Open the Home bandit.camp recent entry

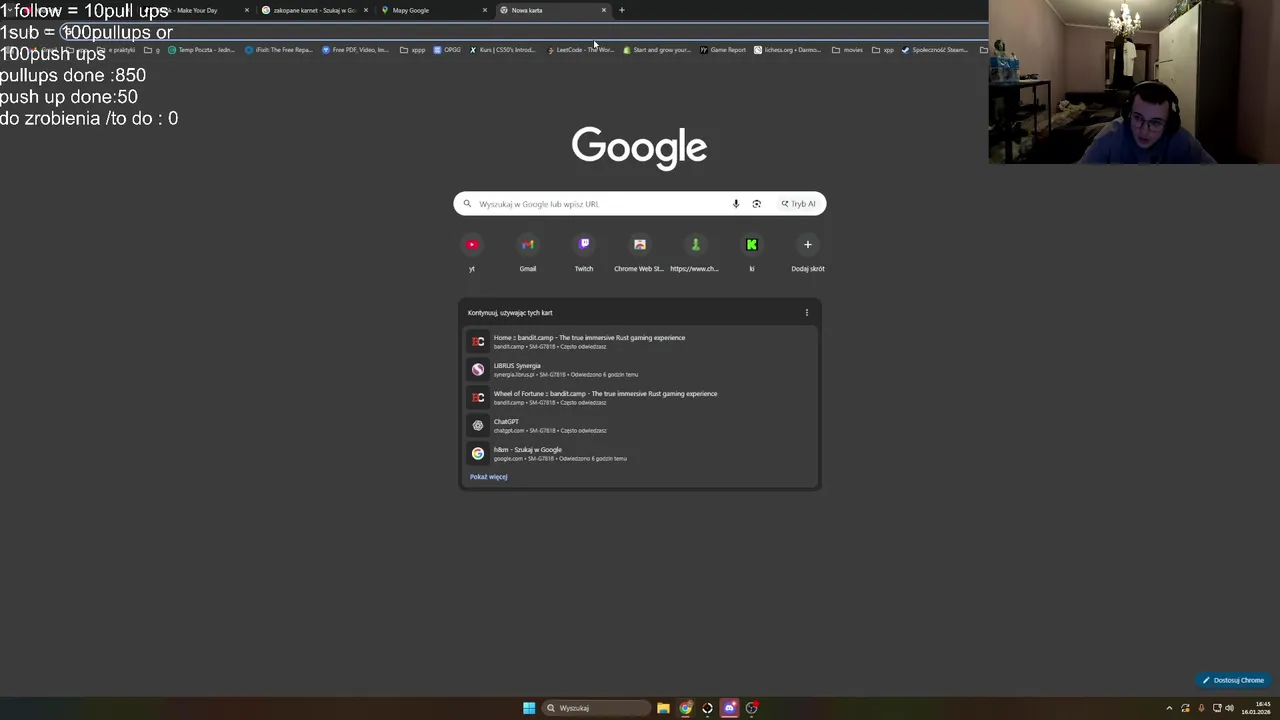click(x=640, y=342)
